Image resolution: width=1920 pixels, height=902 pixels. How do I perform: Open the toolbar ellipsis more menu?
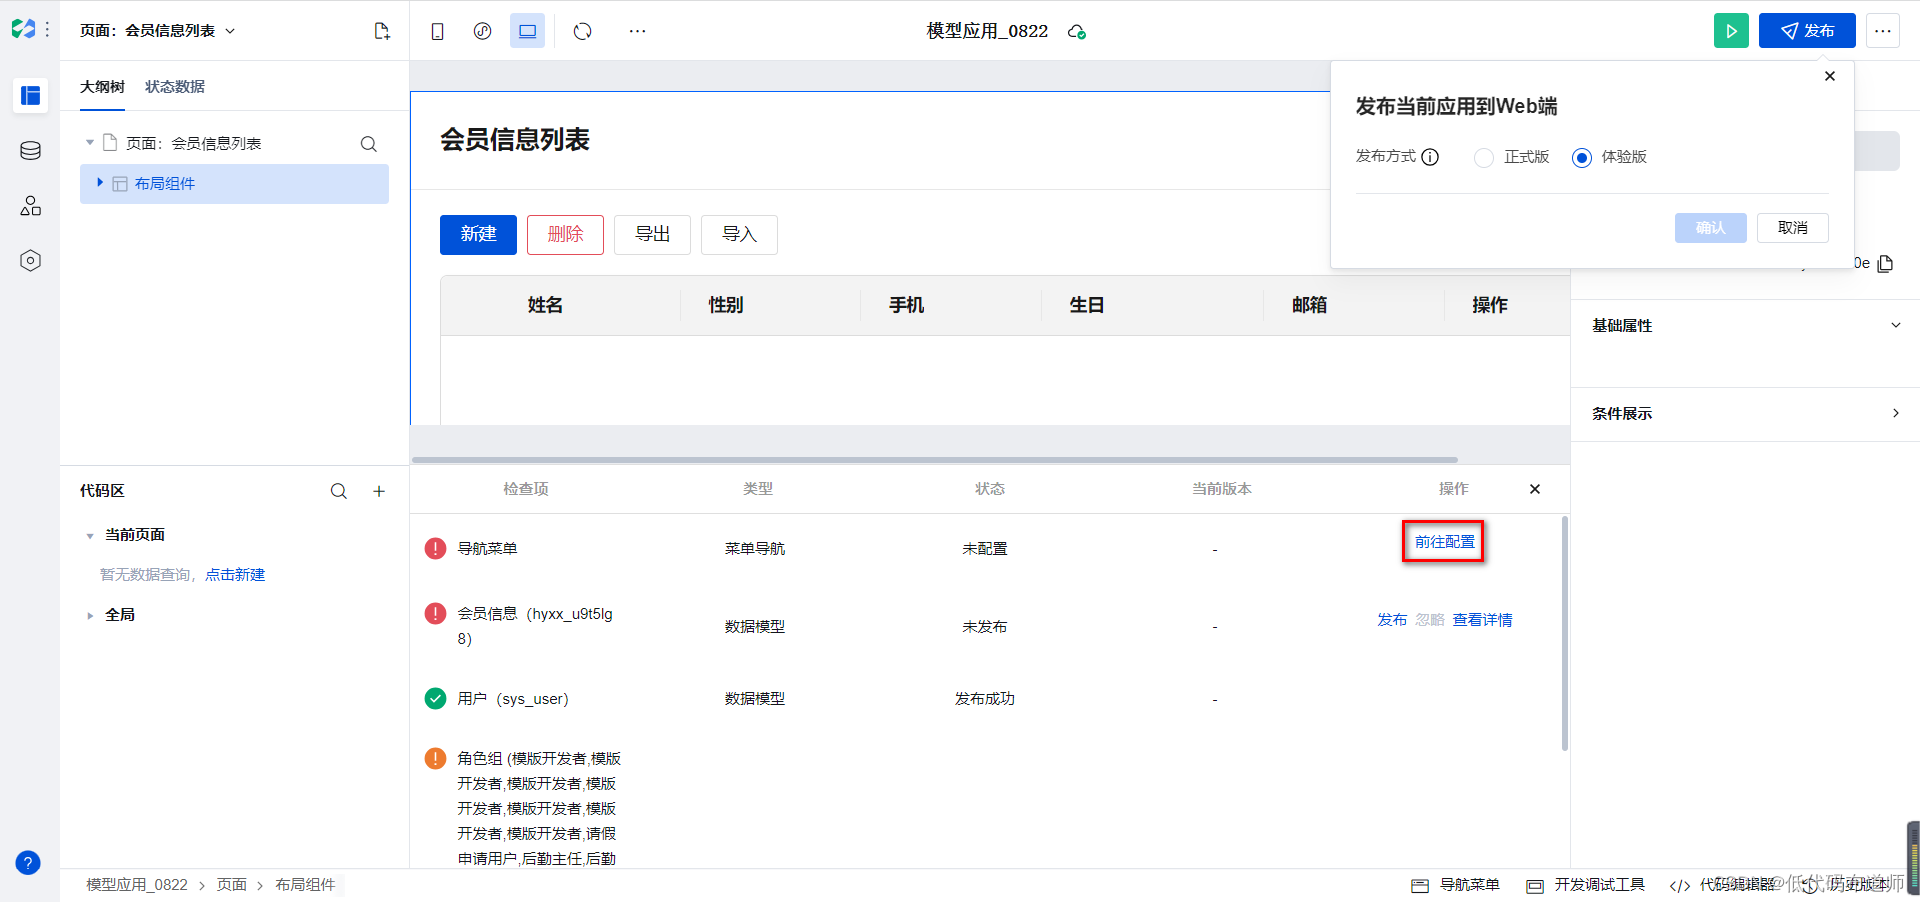click(637, 31)
